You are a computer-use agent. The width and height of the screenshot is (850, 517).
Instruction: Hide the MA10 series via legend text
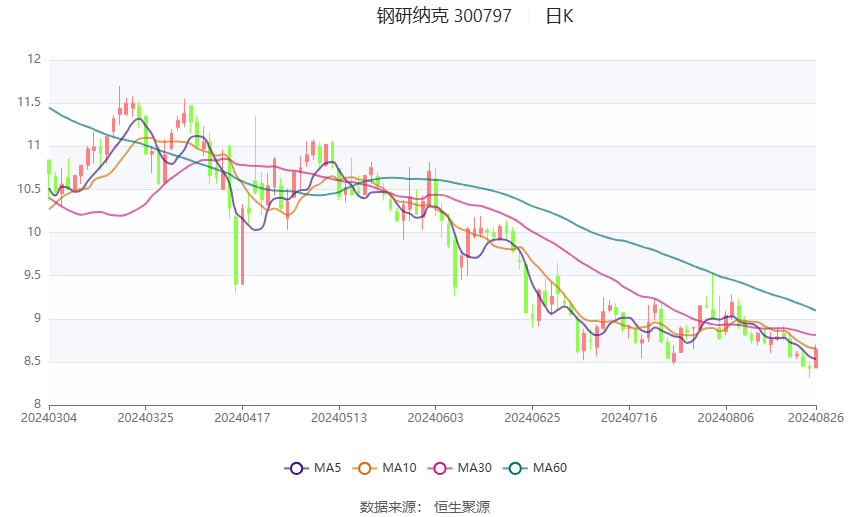click(400, 468)
